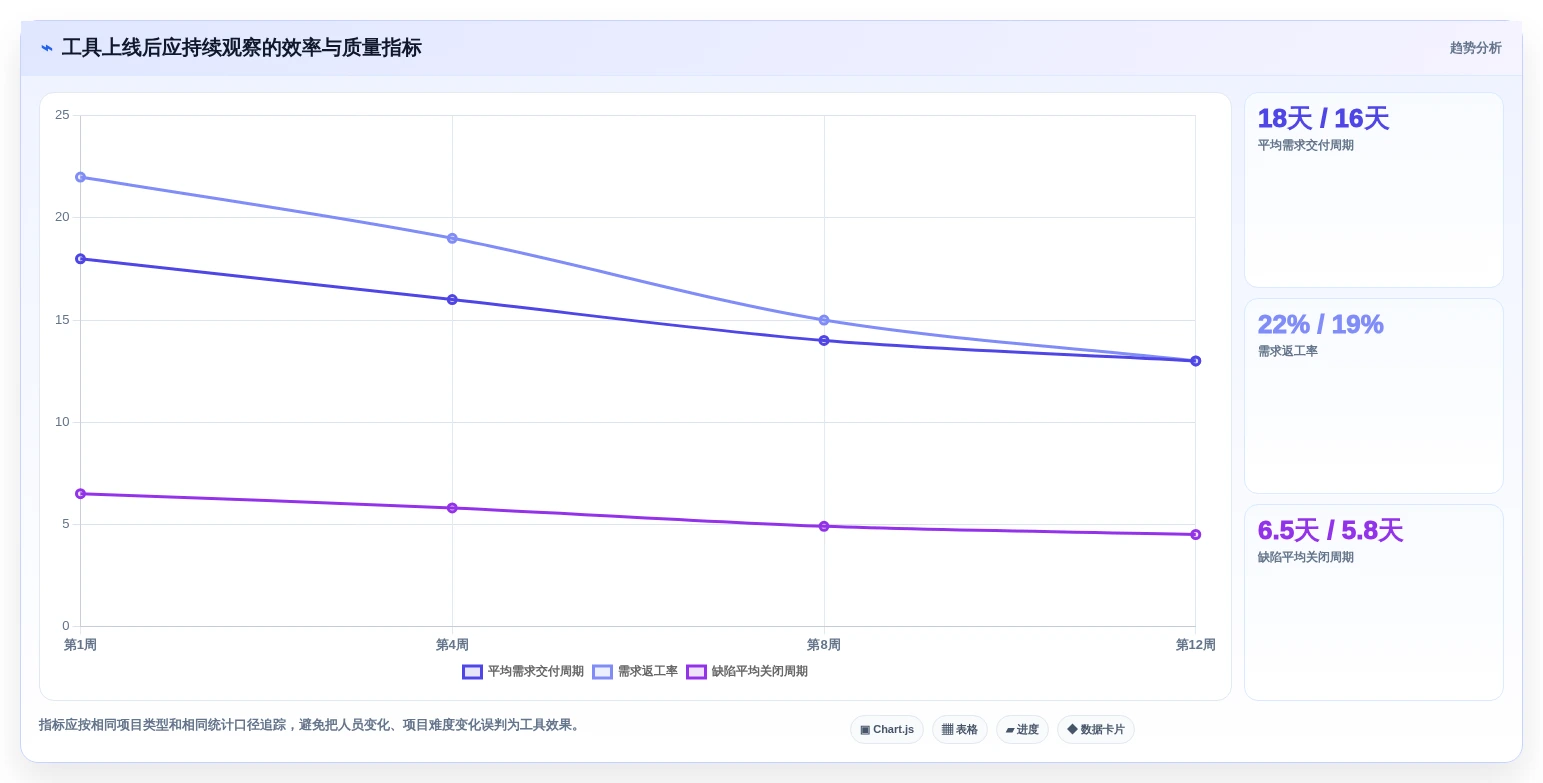Click the footnote starting 指标应按相同项目类型
Viewport: 1543px width, 783px height.
311,725
